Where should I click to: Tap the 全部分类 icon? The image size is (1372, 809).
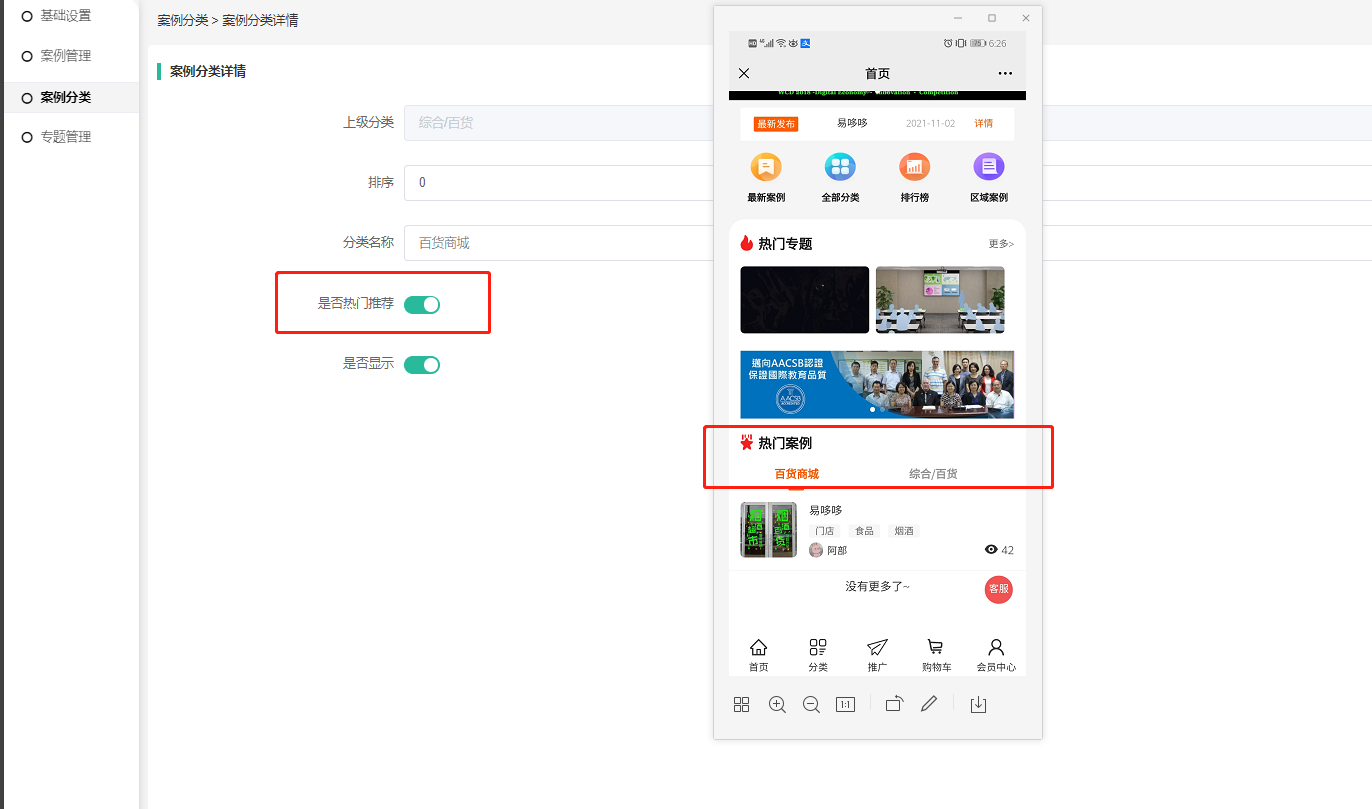[840, 168]
